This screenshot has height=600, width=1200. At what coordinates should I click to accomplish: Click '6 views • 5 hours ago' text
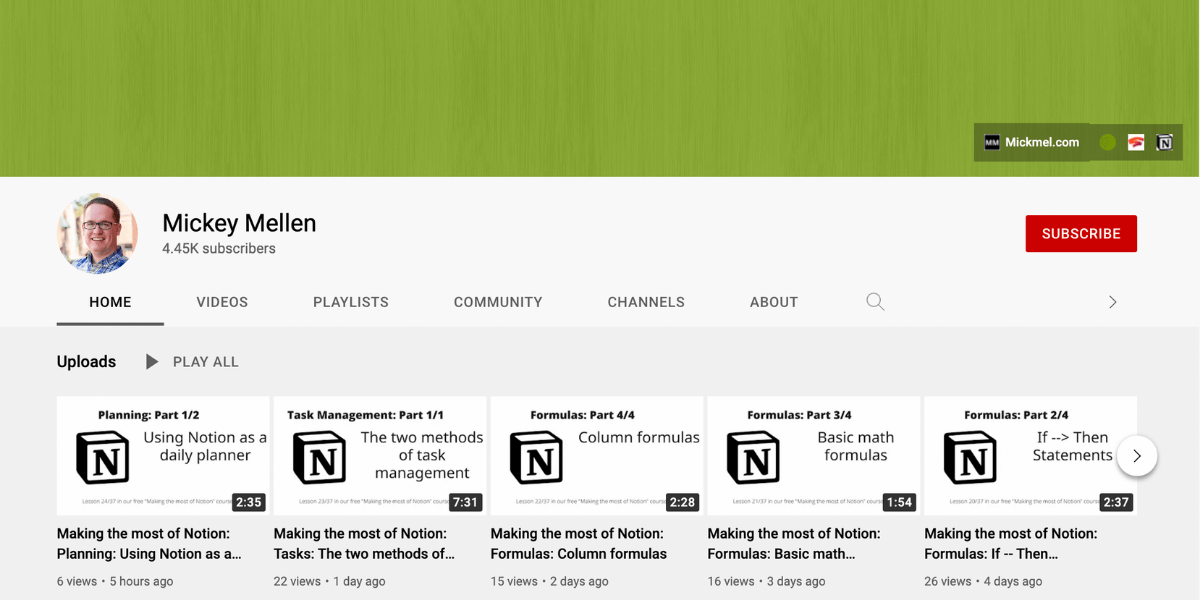(x=115, y=581)
